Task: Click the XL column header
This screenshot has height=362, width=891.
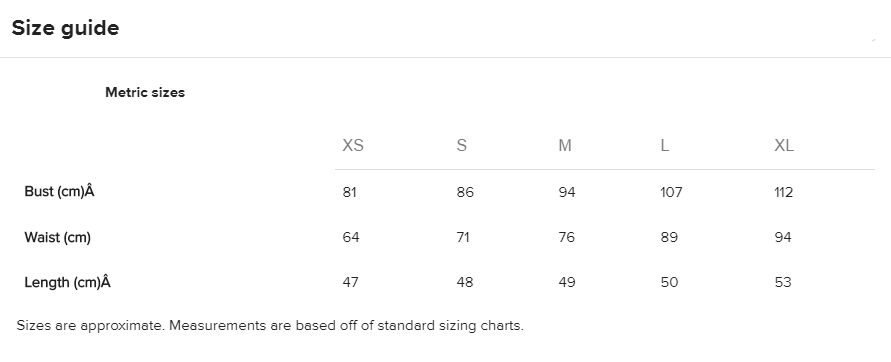Action: click(784, 145)
